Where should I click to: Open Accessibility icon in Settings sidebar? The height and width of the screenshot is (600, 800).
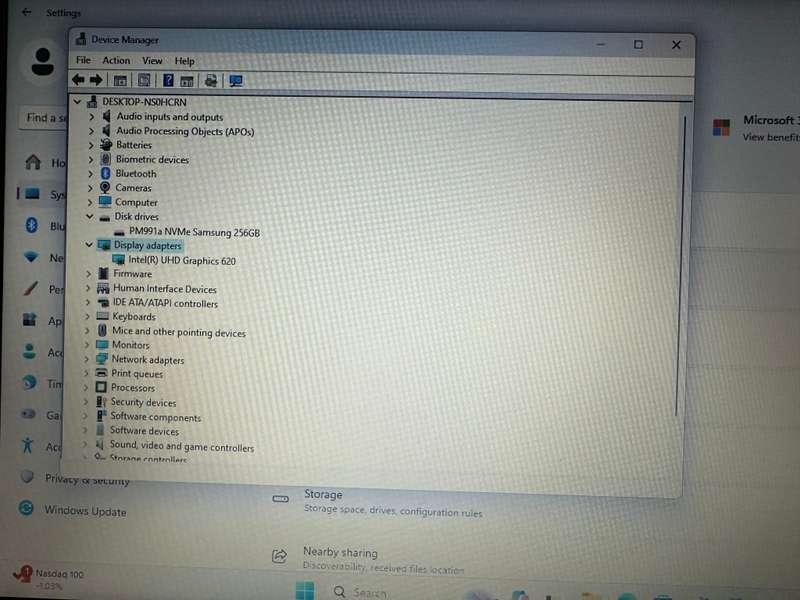click(x=28, y=445)
